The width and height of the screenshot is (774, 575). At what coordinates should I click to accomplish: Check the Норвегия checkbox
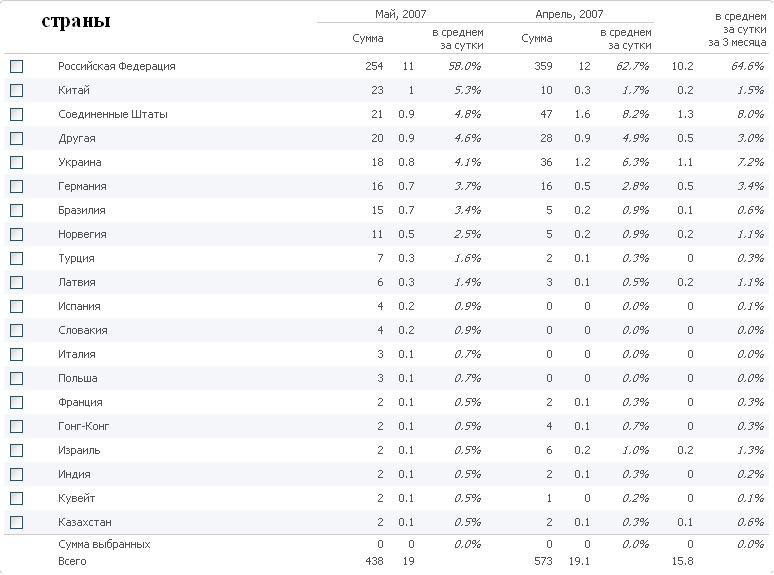(16, 234)
